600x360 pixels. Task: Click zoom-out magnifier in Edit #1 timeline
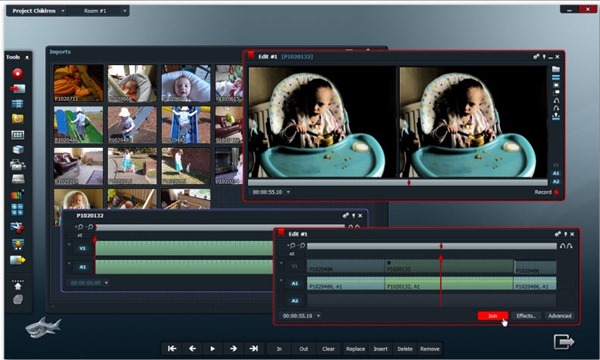302,246
